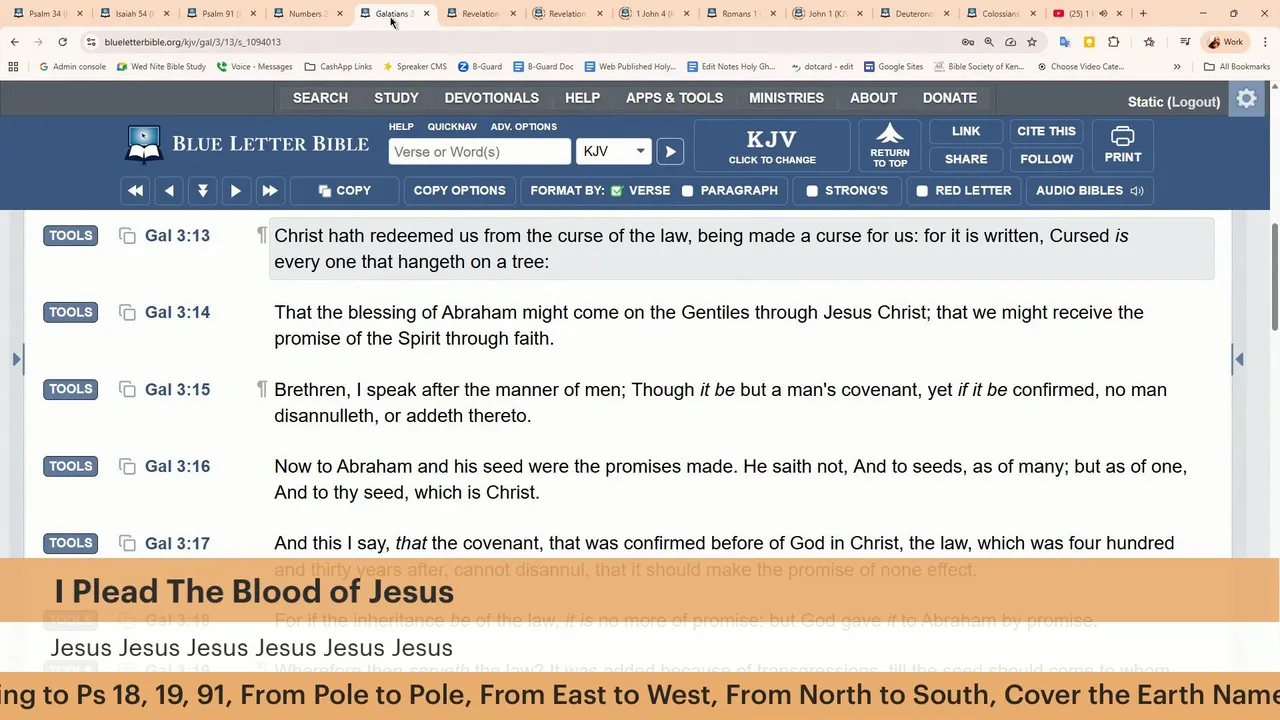The image size is (1280, 720).
Task: Click KJV click to change button
Action: click(772, 145)
